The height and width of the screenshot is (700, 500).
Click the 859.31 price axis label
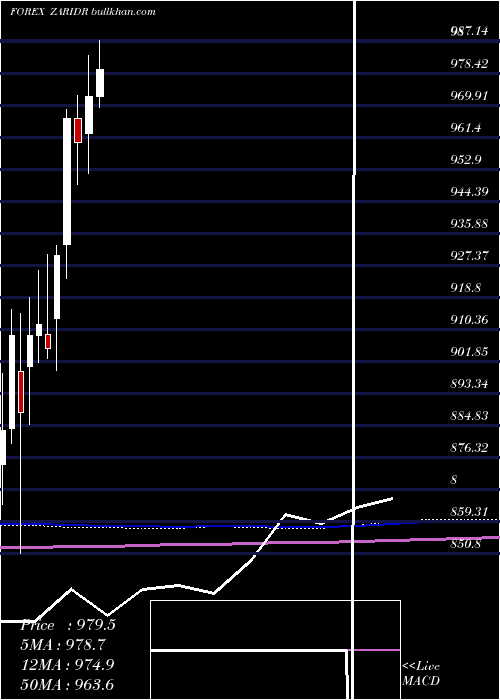[469, 512]
